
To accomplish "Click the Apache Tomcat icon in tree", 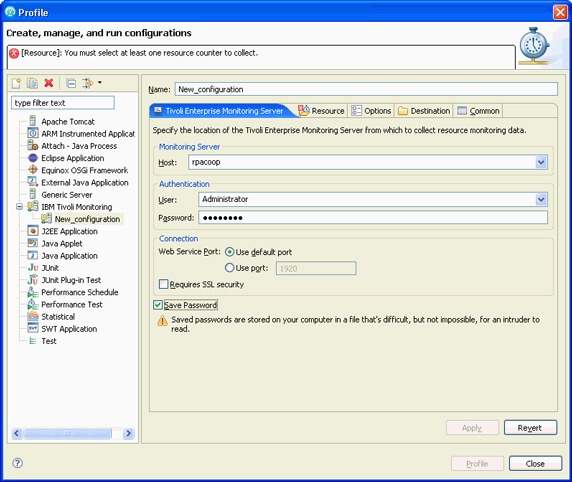I will (x=33, y=121).
